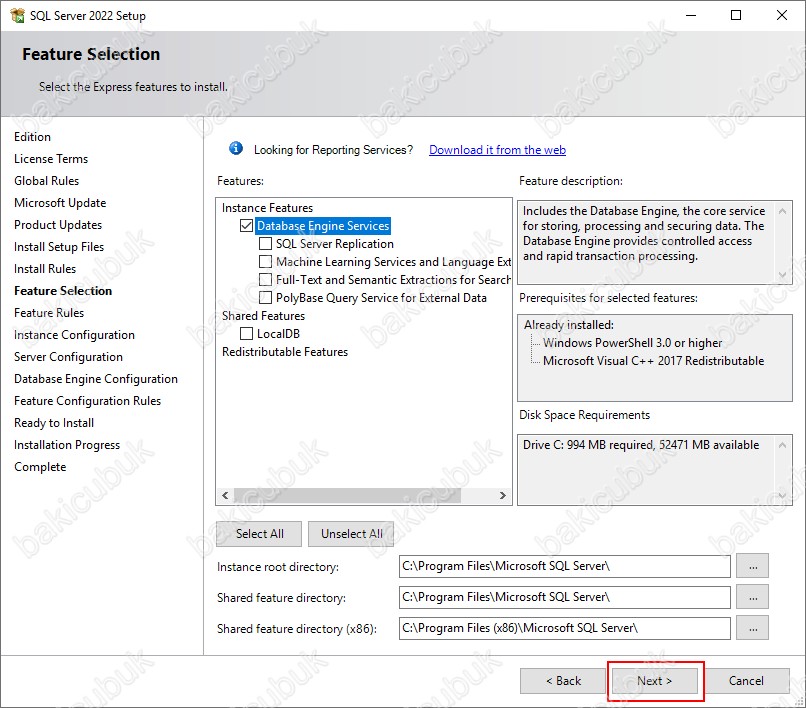This screenshot has width=806, height=708.
Task: Select the Edition step in the sidebar
Action: [x=32, y=137]
